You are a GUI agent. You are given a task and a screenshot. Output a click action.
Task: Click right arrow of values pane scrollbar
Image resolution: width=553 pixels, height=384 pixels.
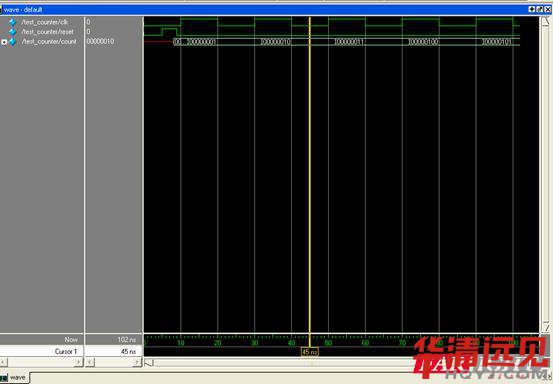point(138,362)
